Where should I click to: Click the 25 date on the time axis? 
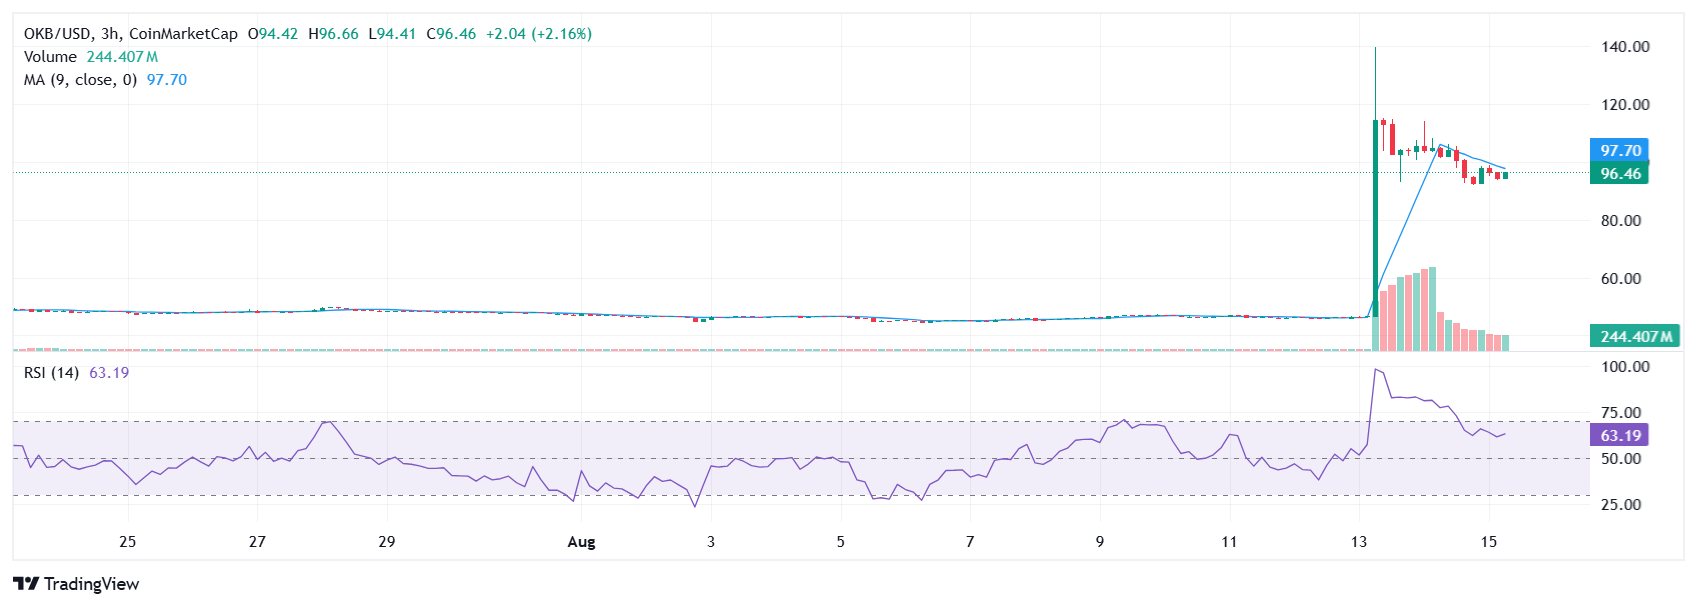point(127,542)
